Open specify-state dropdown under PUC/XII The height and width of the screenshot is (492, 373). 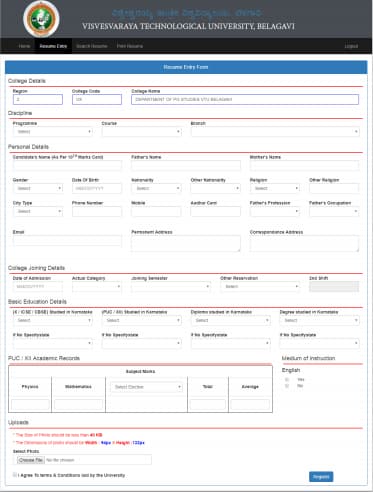coord(142,343)
